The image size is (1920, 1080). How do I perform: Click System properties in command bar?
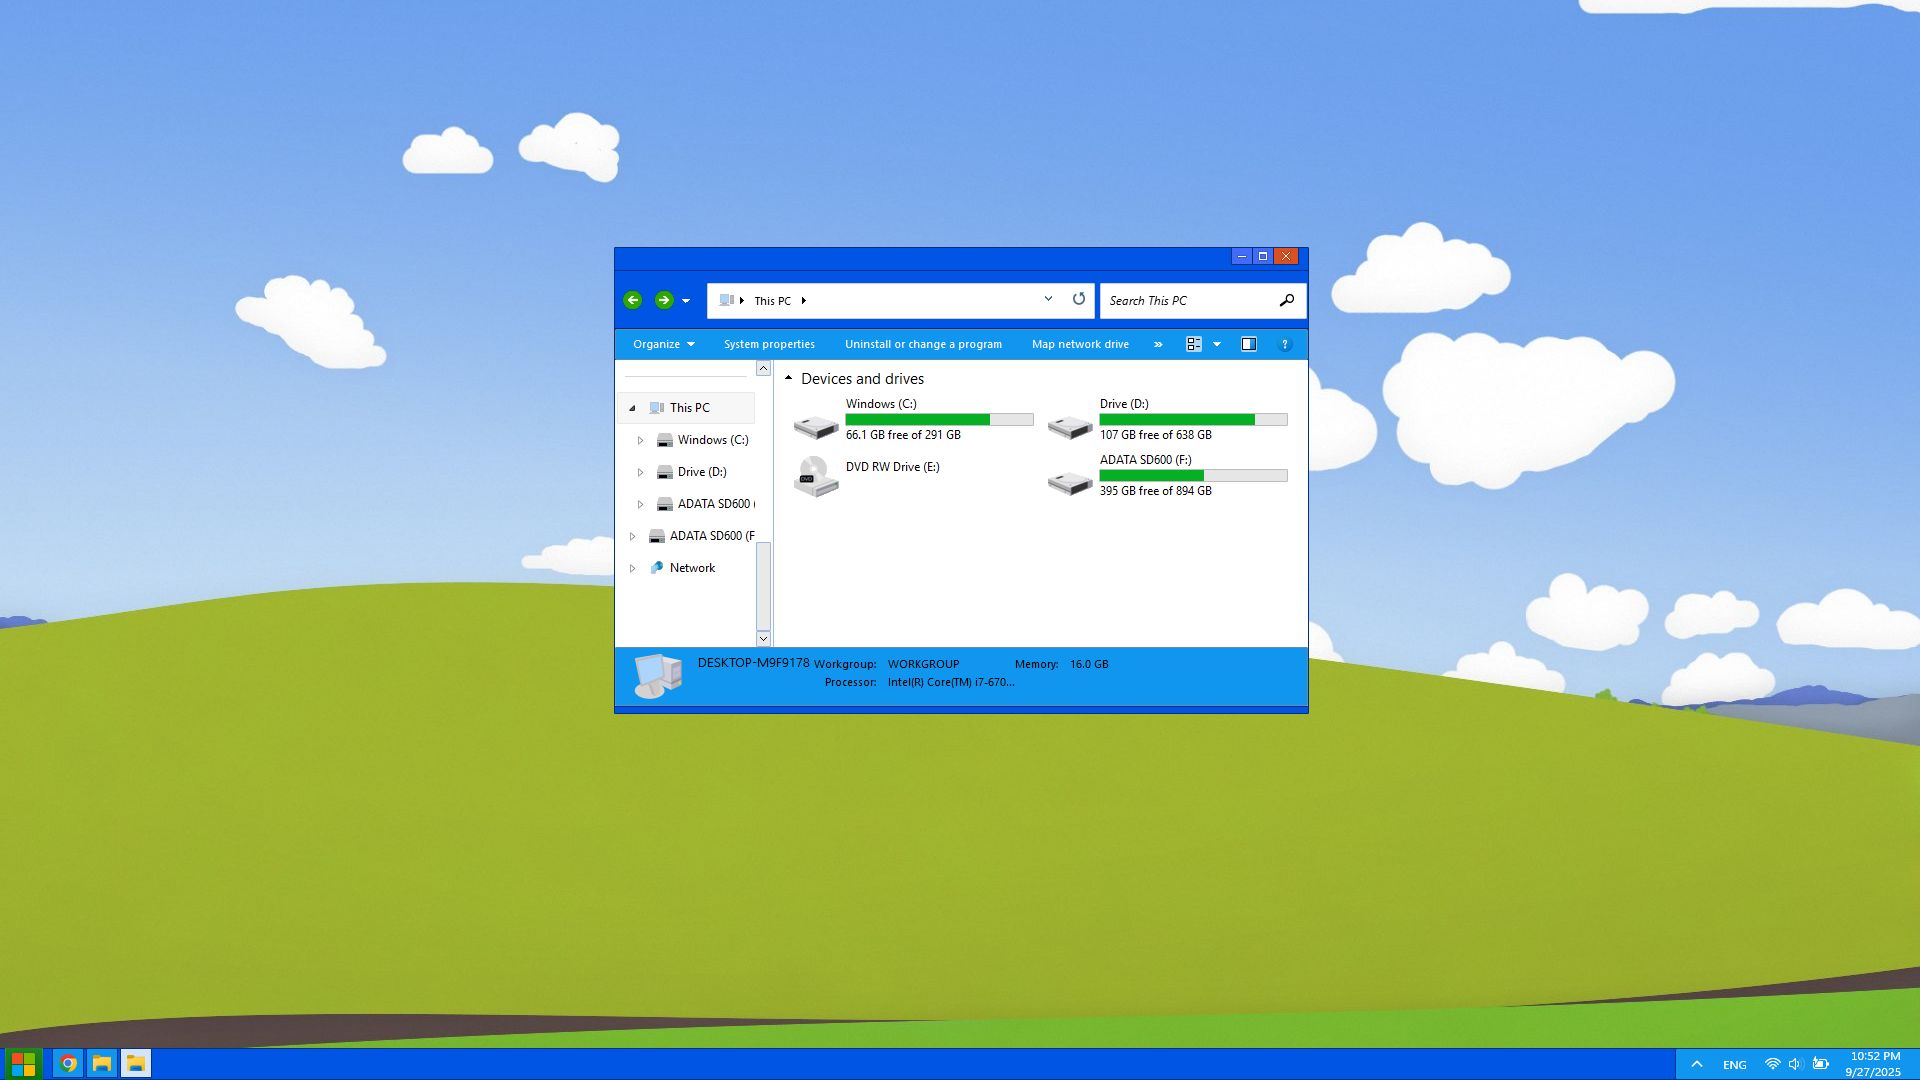pos(769,344)
